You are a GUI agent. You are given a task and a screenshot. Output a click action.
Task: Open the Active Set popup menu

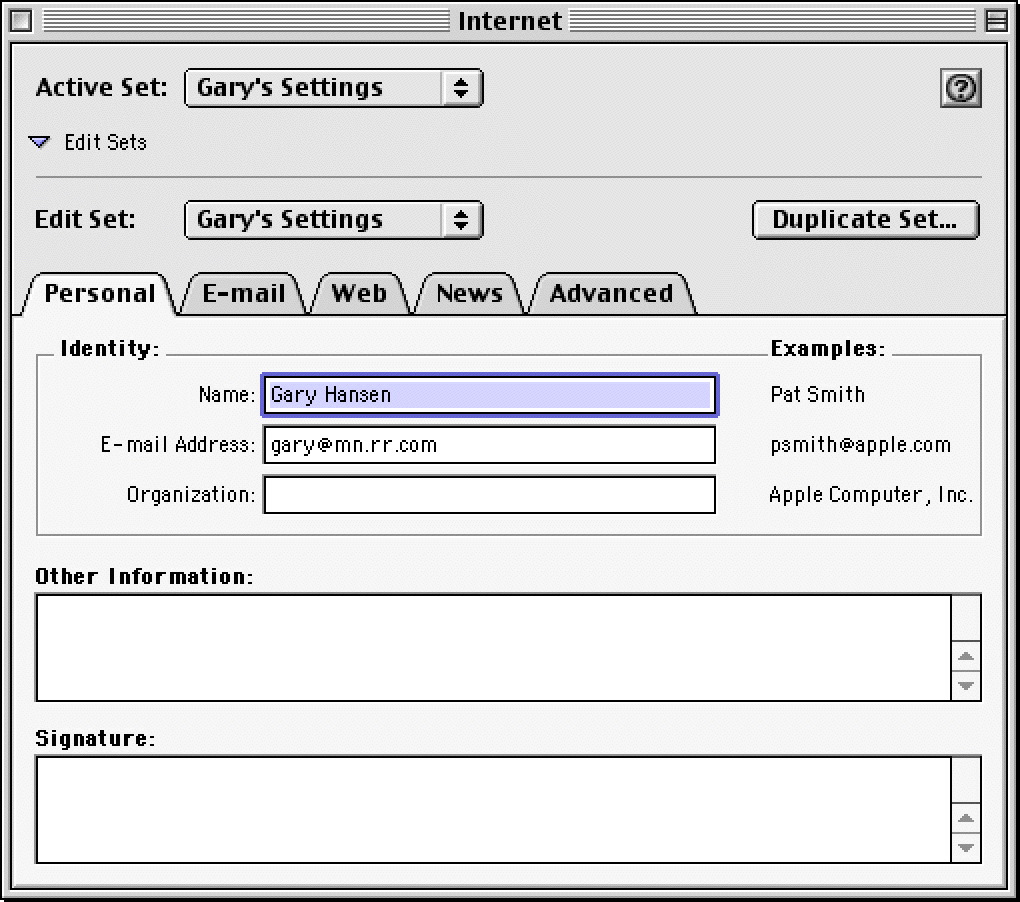(334, 88)
